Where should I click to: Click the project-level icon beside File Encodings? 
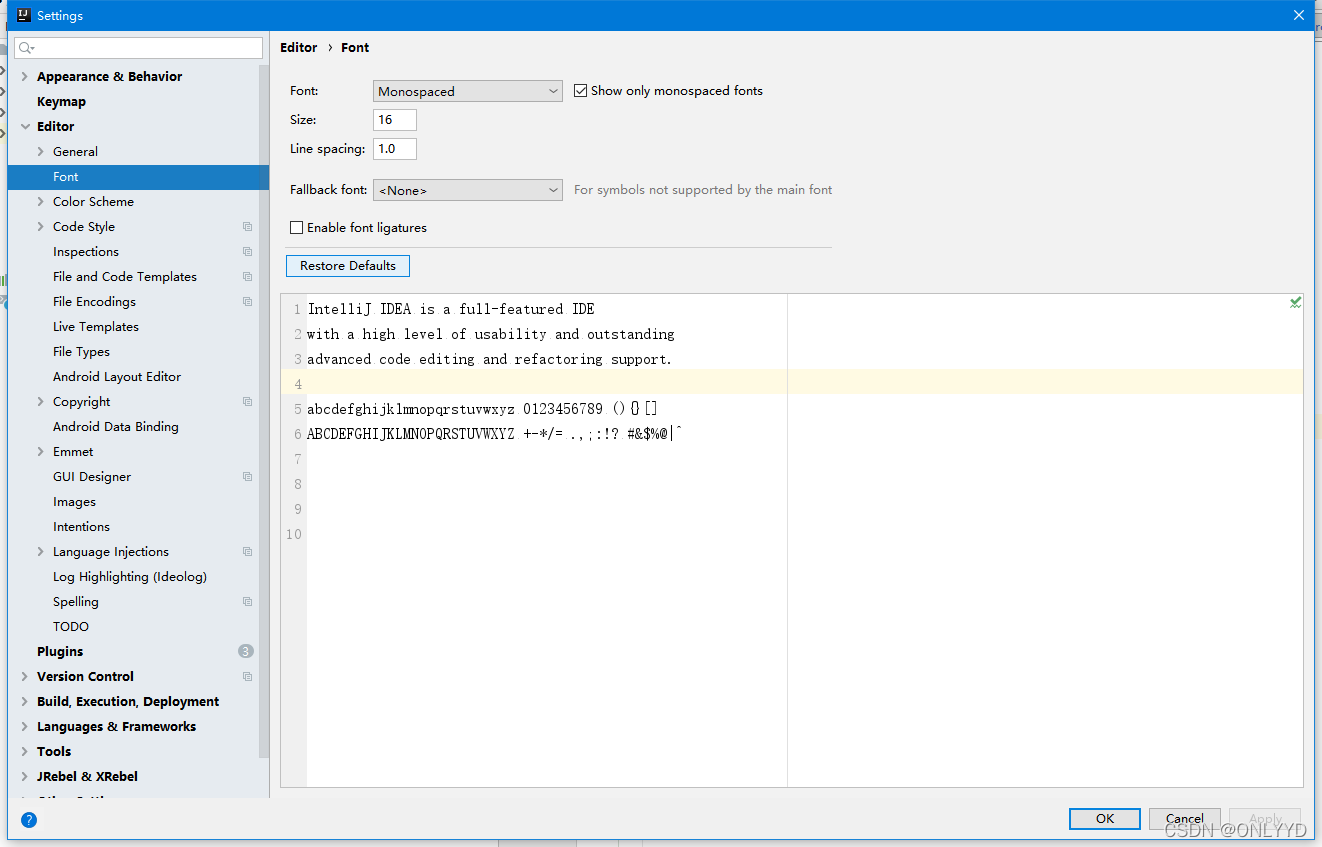click(247, 302)
